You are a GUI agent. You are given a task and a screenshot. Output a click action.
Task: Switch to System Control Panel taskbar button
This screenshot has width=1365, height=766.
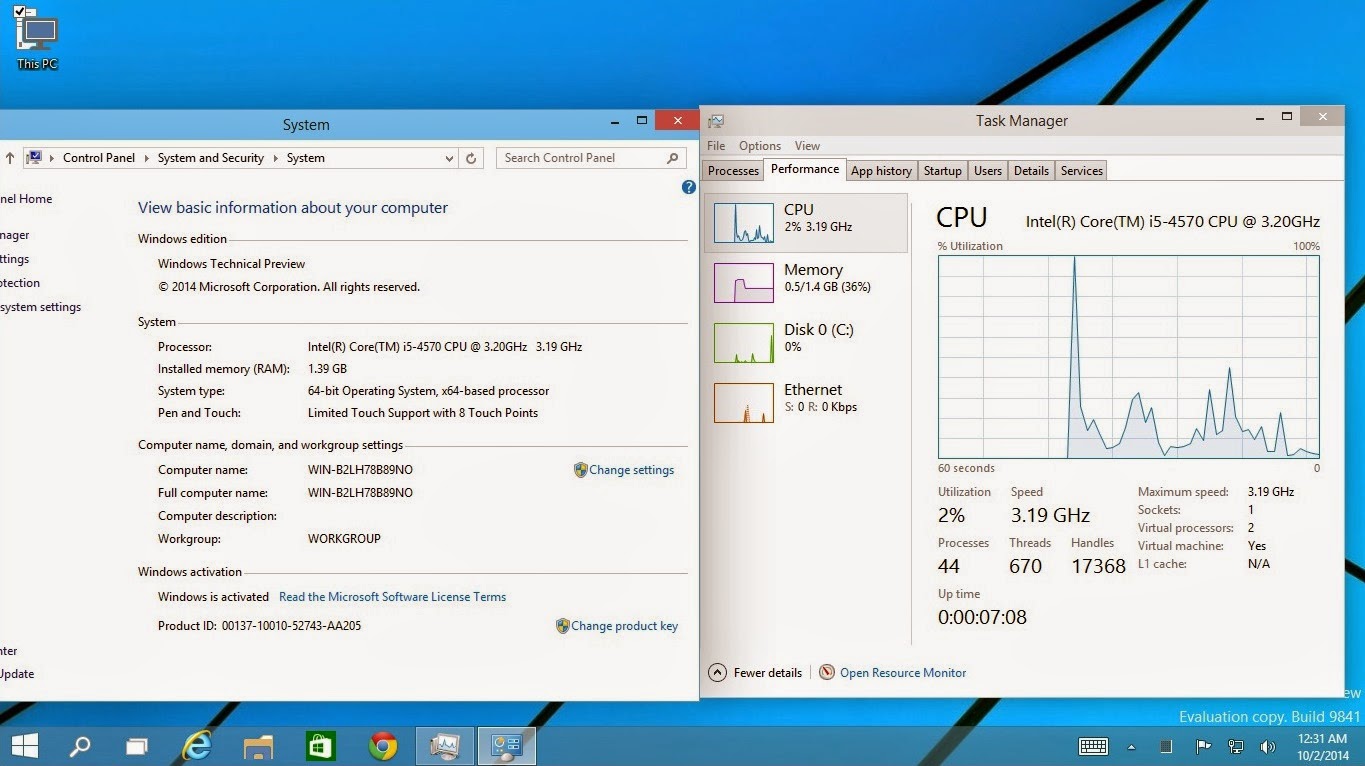click(x=507, y=746)
